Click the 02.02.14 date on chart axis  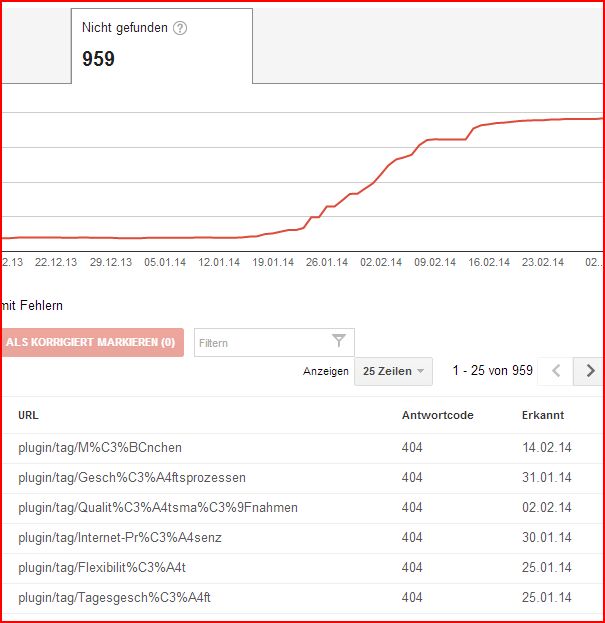(x=381, y=263)
